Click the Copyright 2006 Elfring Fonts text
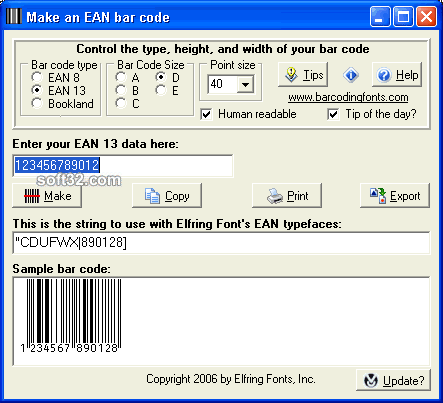The height and width of the screenshot is (403, 443). click(231, 379)
